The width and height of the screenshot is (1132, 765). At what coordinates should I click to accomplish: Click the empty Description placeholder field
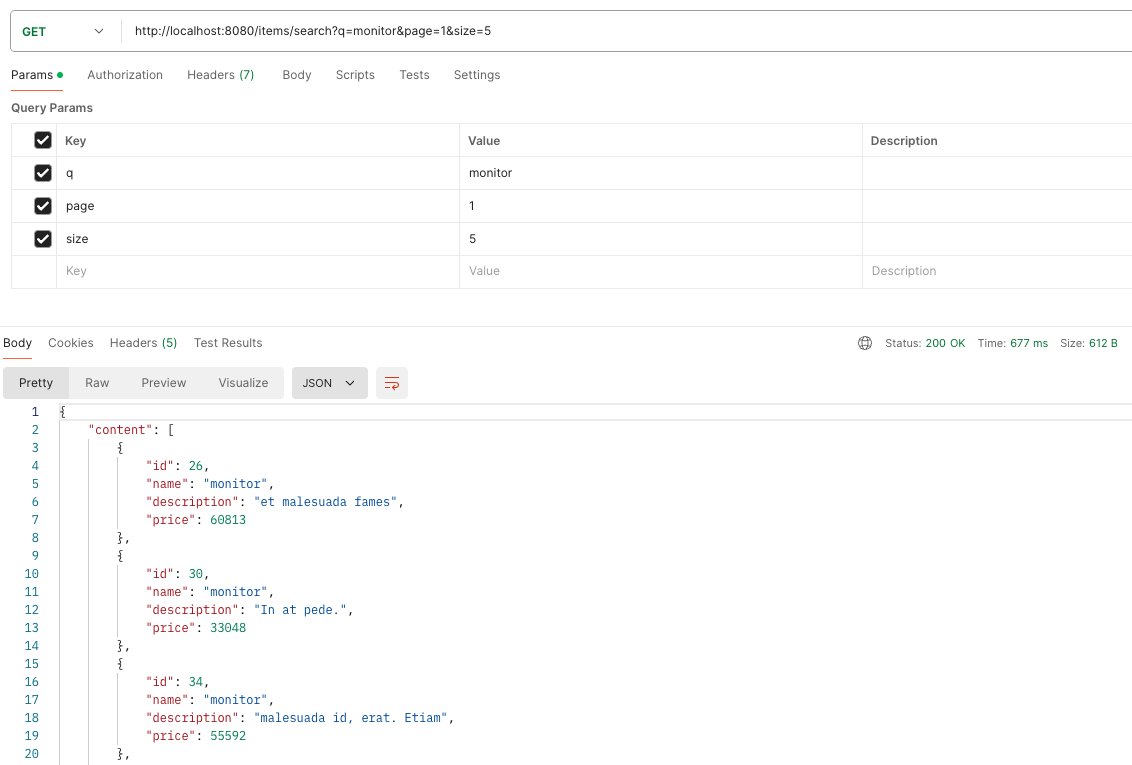[997, 271]
